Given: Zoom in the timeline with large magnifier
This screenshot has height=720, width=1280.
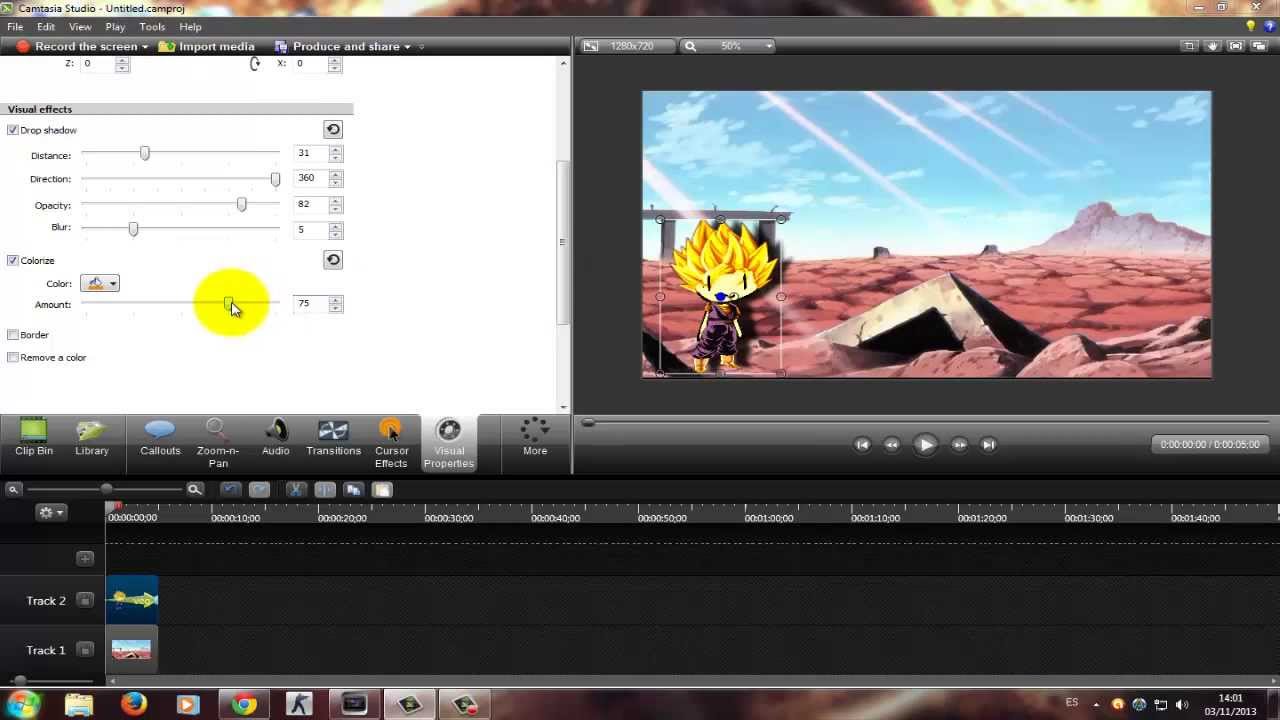Looking at the screenshot, I should 195,489.
